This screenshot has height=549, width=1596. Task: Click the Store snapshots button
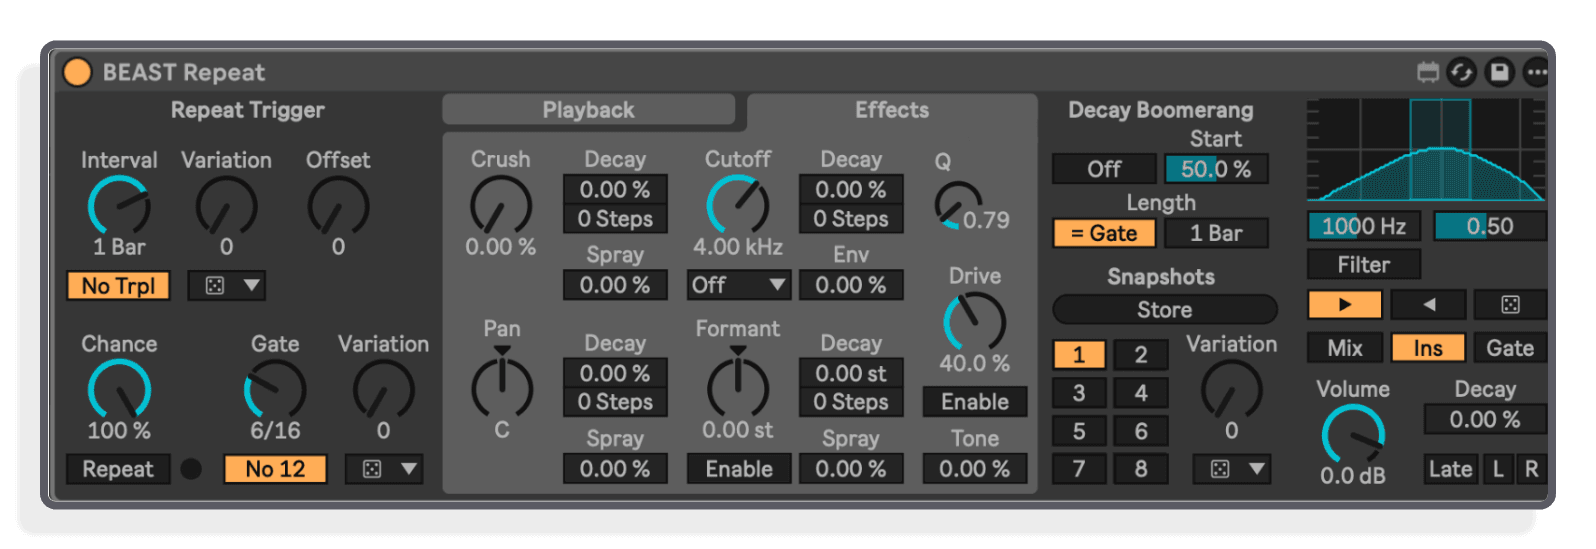click(1165, 310)
